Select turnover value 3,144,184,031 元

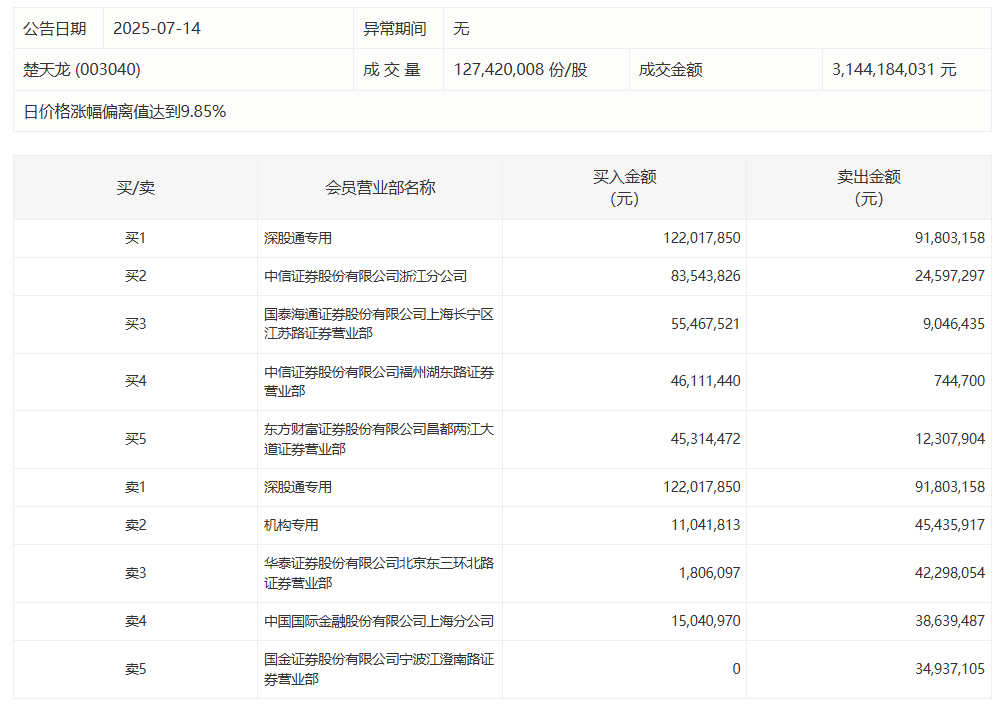894,69
